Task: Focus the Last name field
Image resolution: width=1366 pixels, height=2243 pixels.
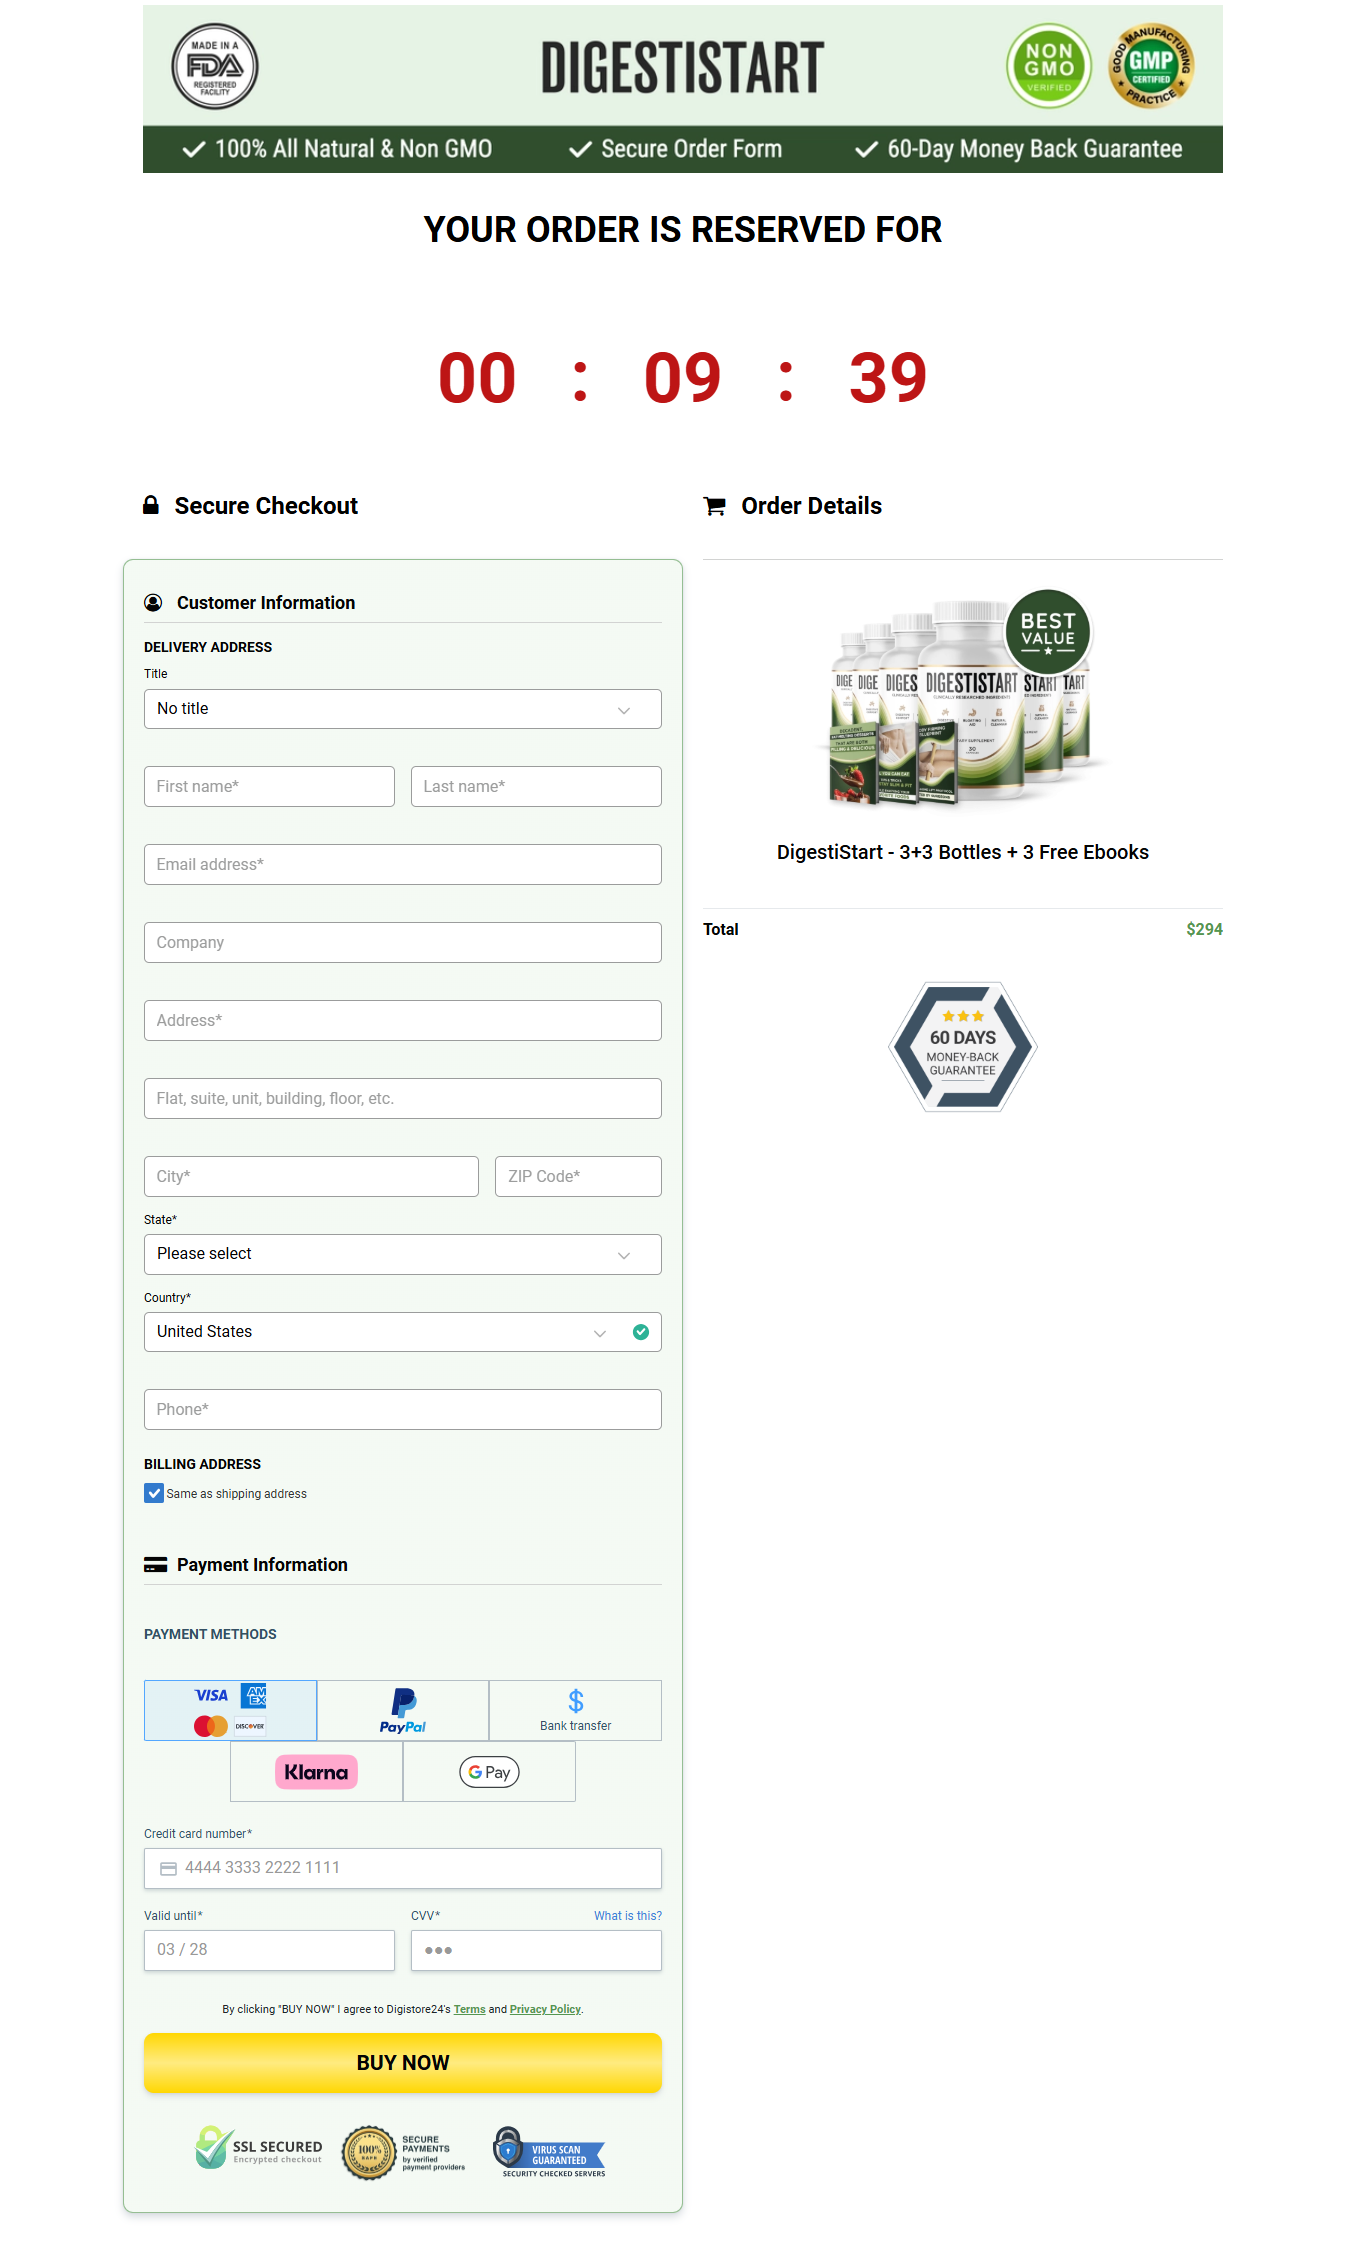Action: 536,787
